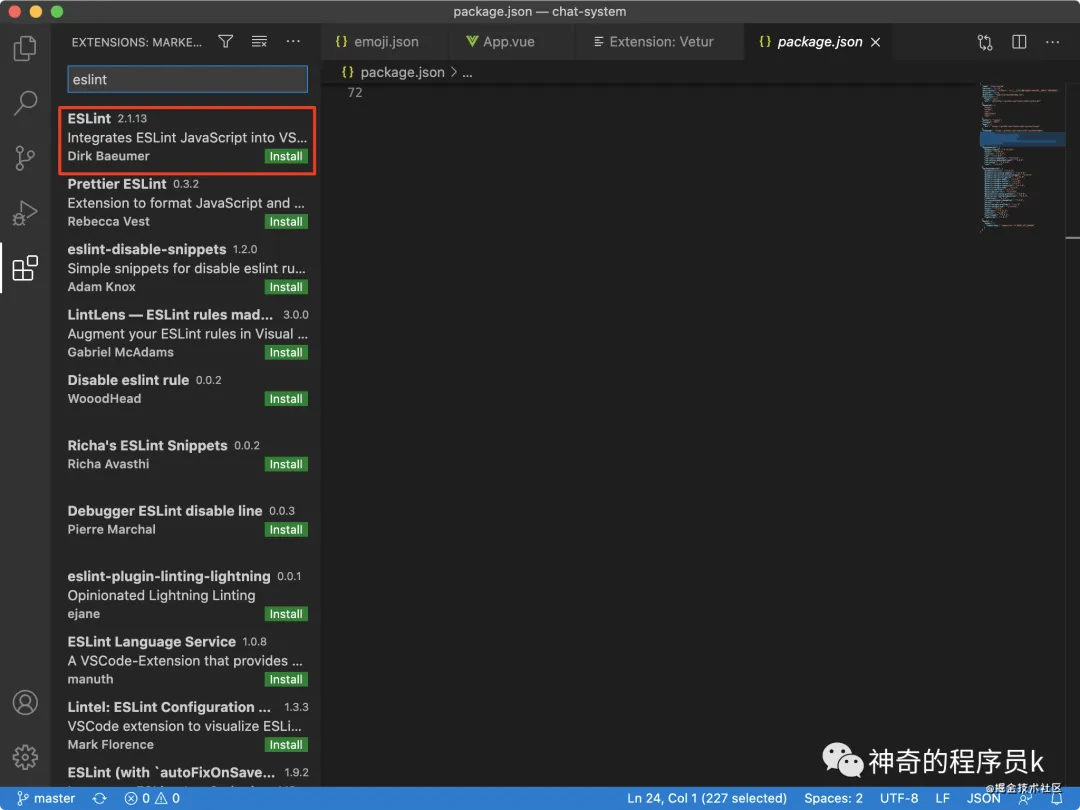Image resolution: width=1080 pixels, height=810 pixels.
Task: Clear extensions search results icon
Action: [x=259, y=42]
